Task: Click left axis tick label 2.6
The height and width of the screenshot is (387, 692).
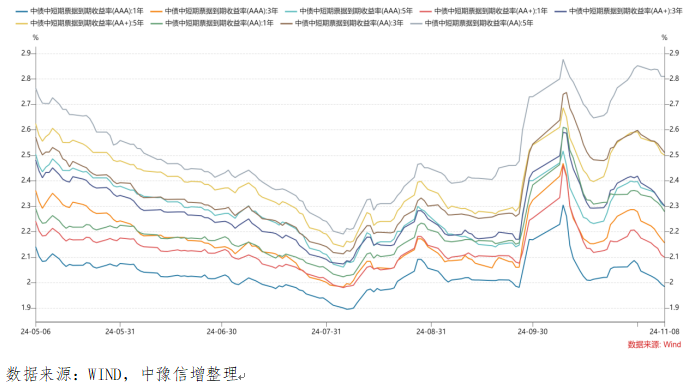Action: point(26,129)
